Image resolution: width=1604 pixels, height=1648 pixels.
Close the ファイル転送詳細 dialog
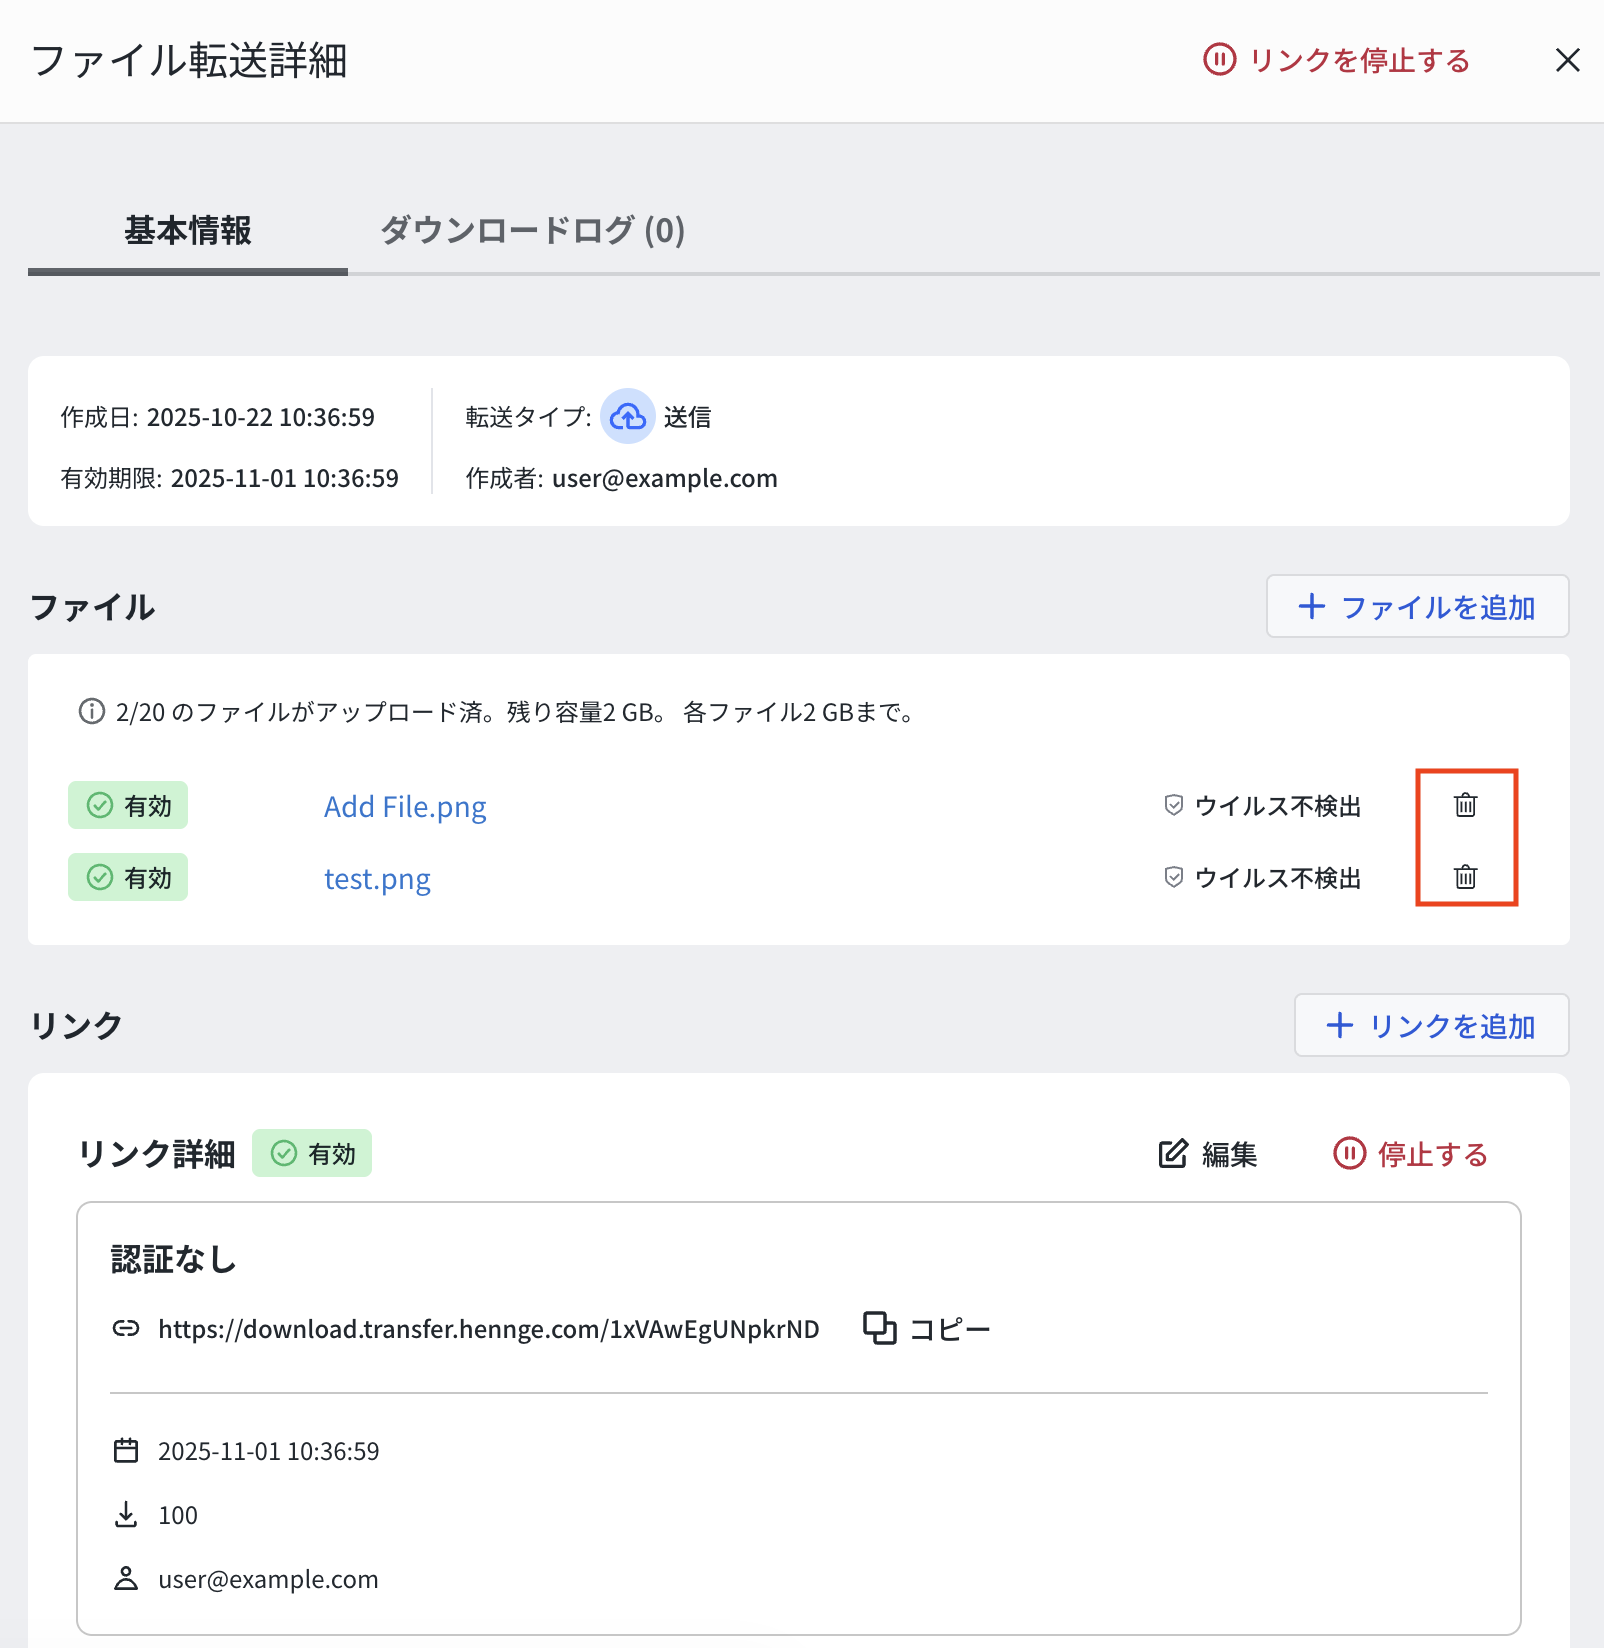(x=1567, y=60)
